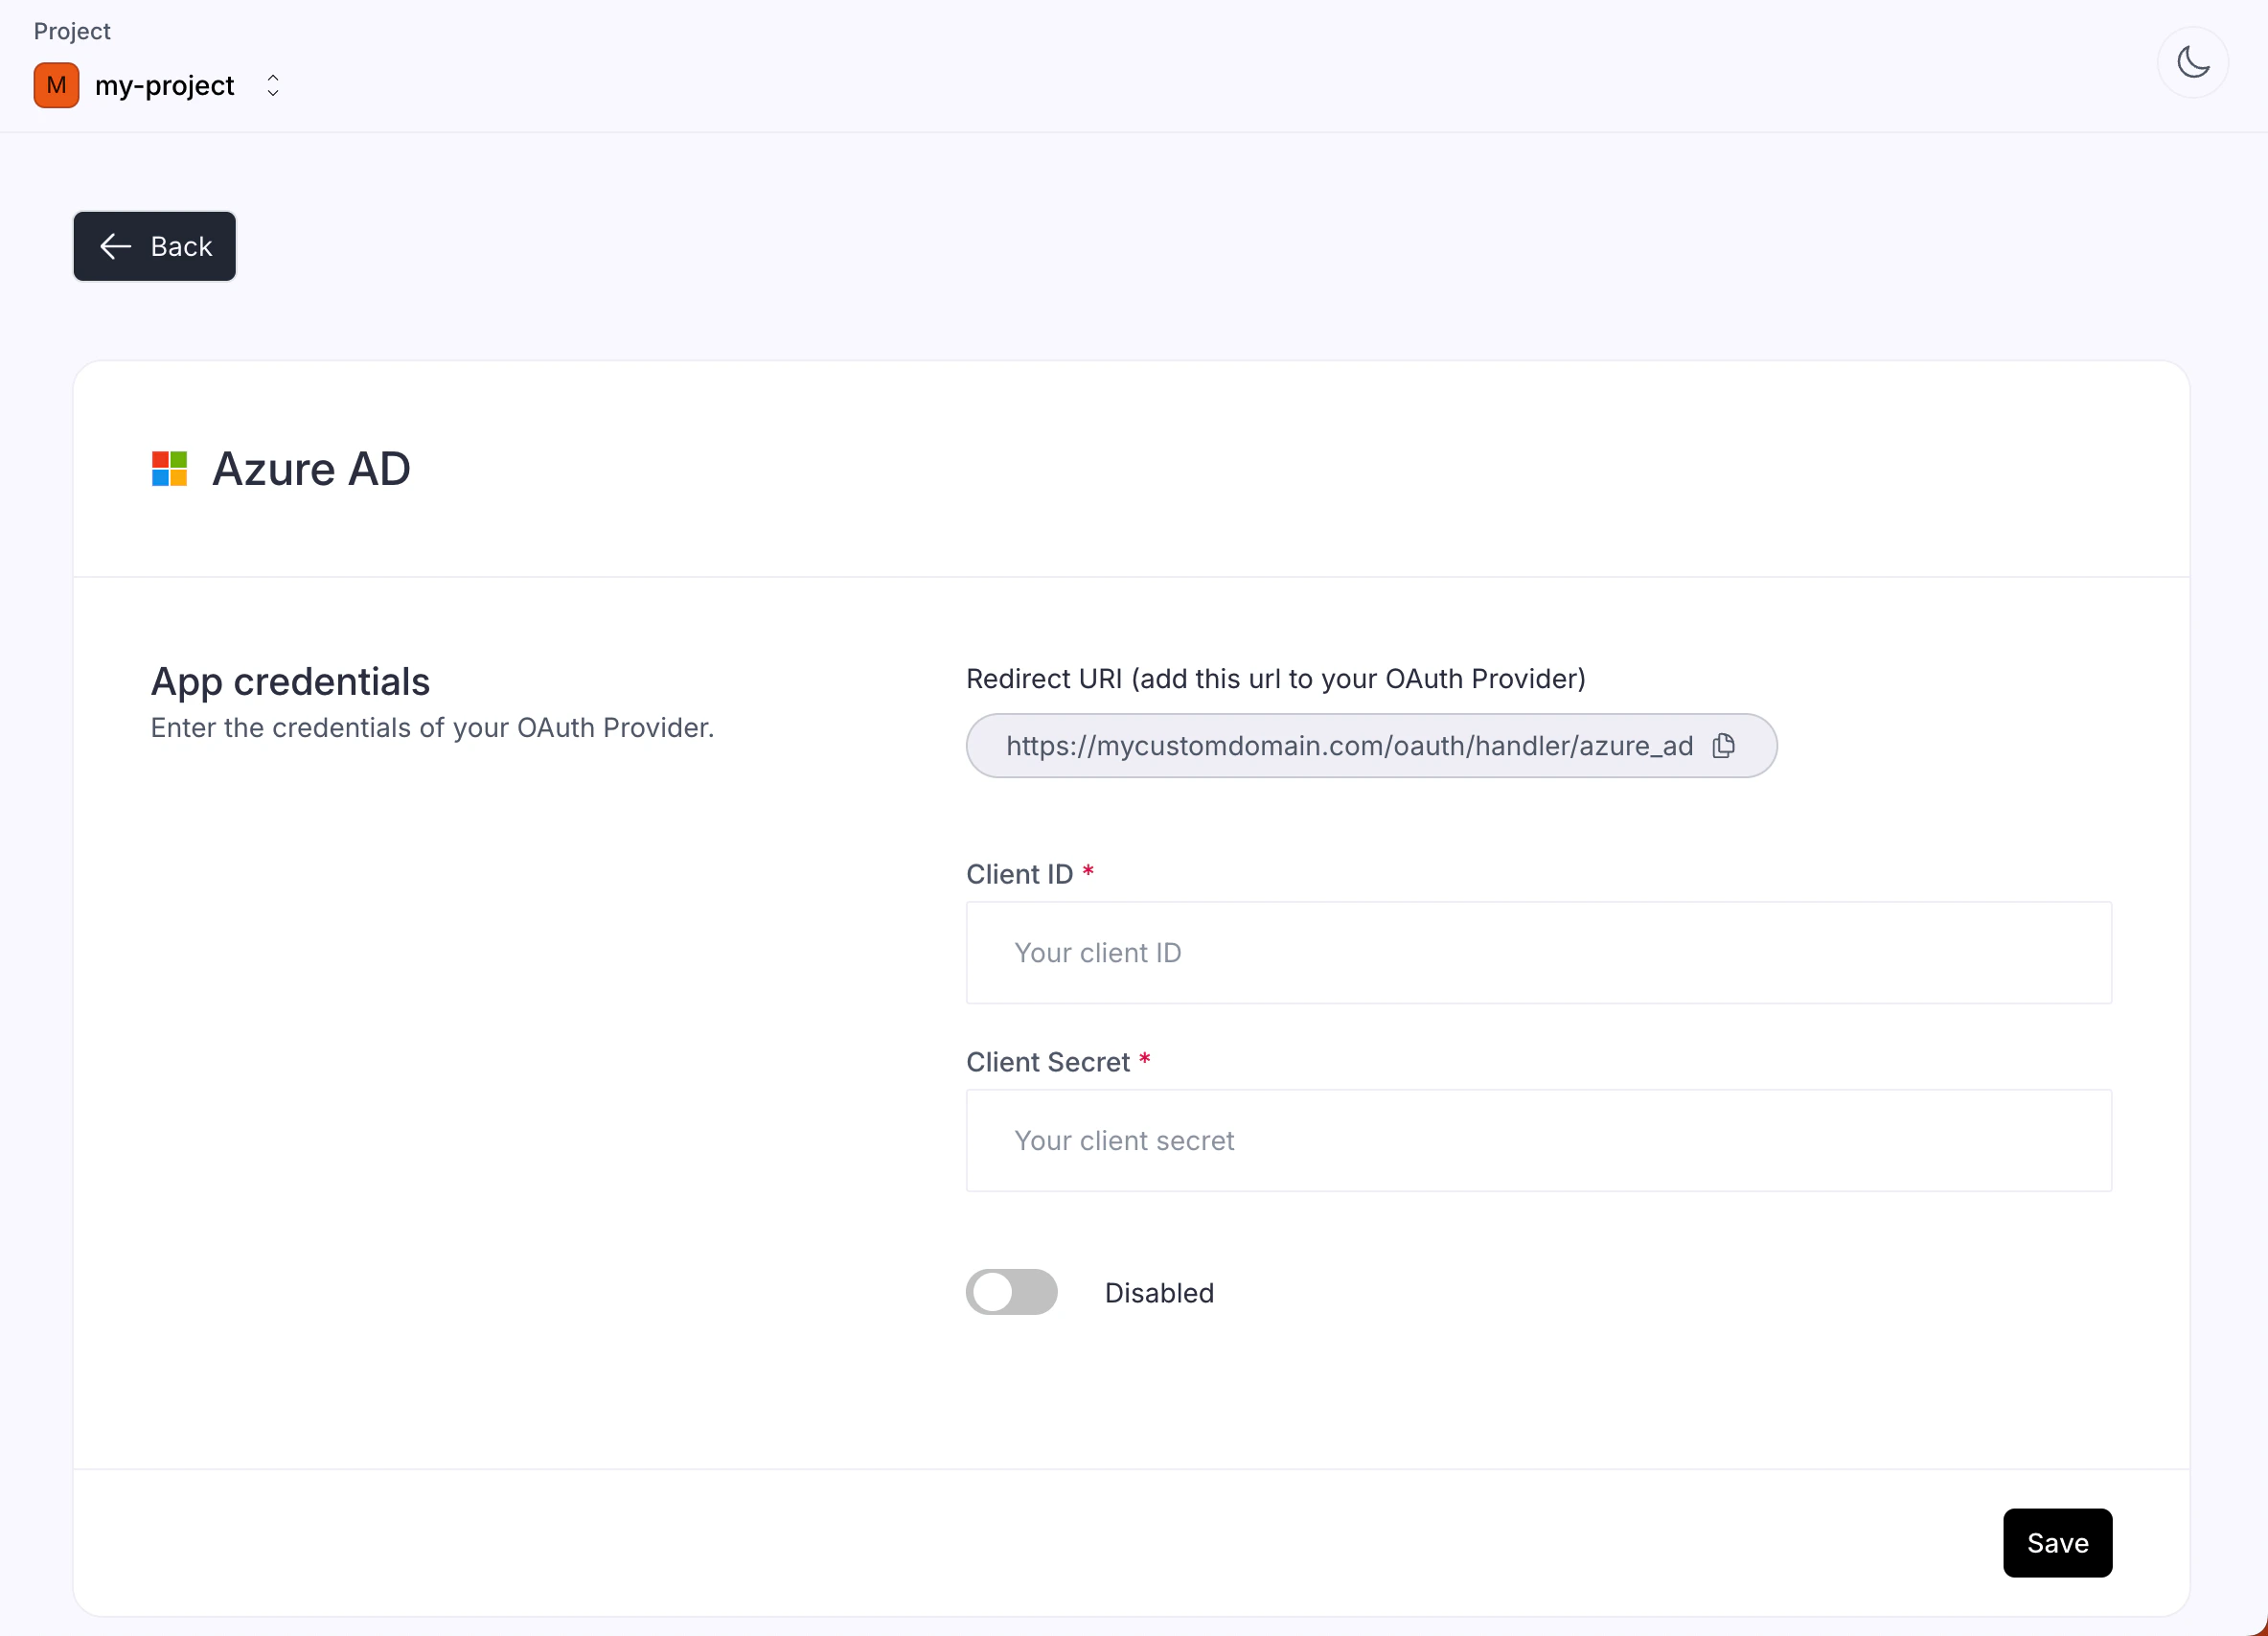Focus the Client ID input field

1538,952
